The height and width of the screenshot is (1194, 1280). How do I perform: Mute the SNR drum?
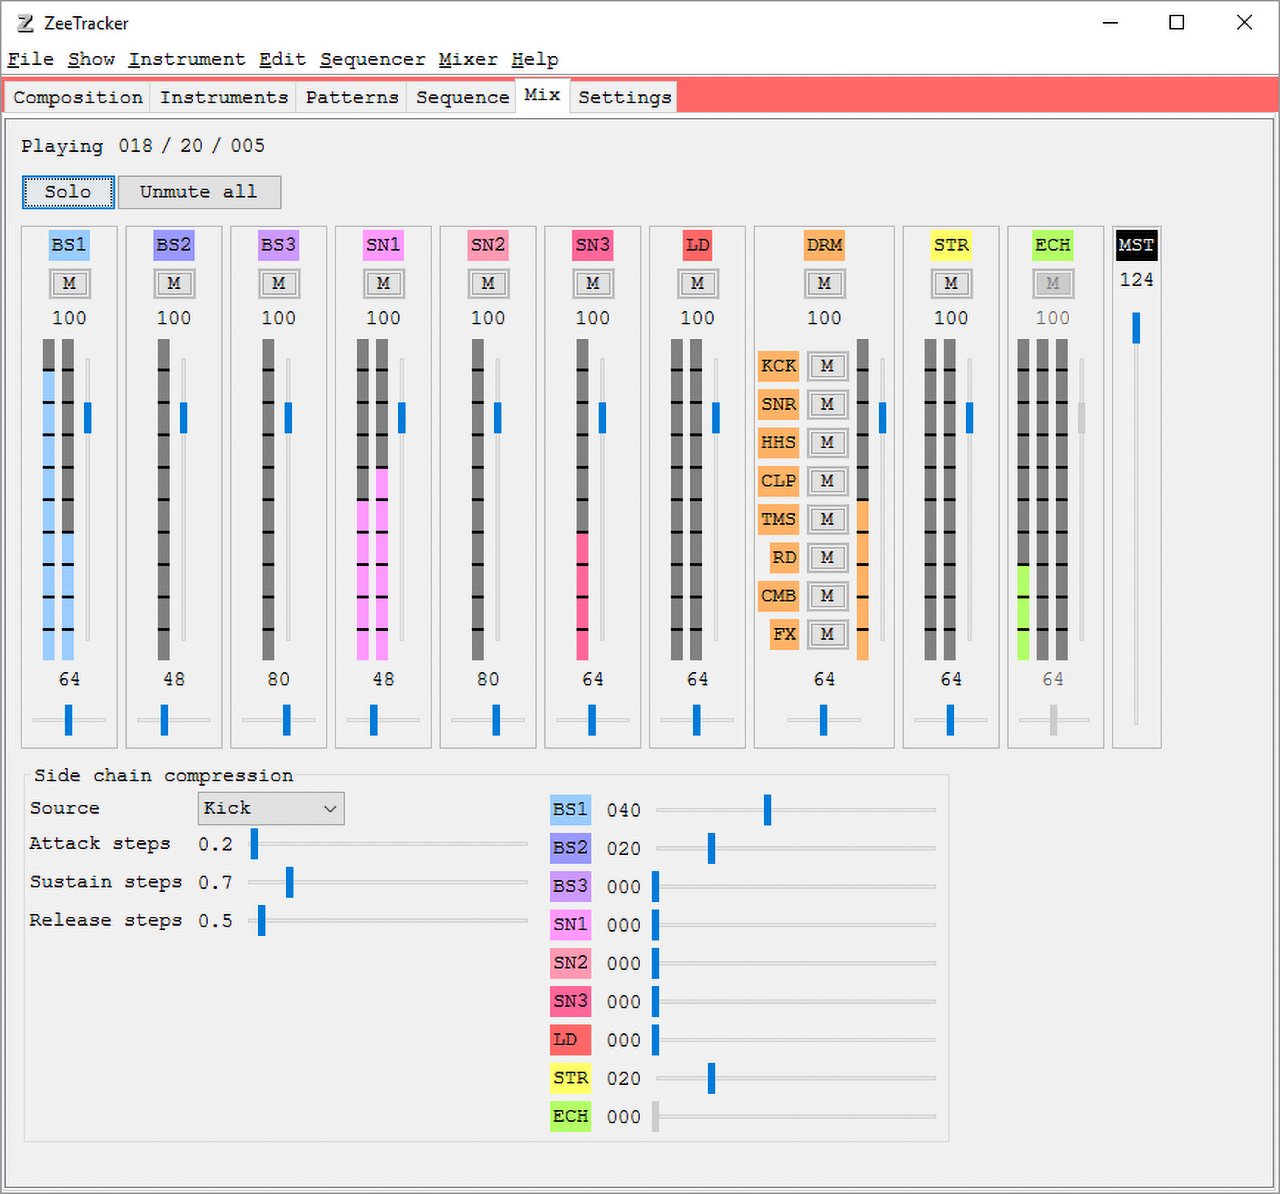827,404
